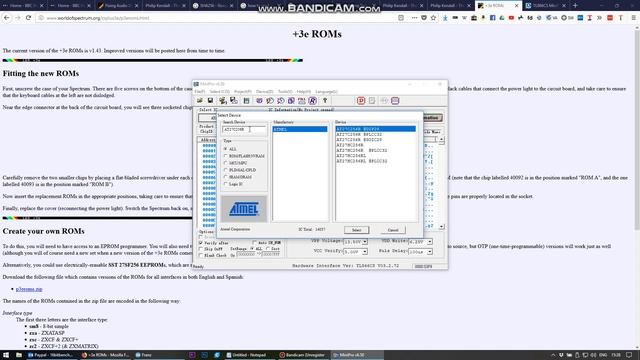This screenshot has height=360, width=640.
Task: Click the Save file icon in MiniPro toolbar
Action: 210,100
